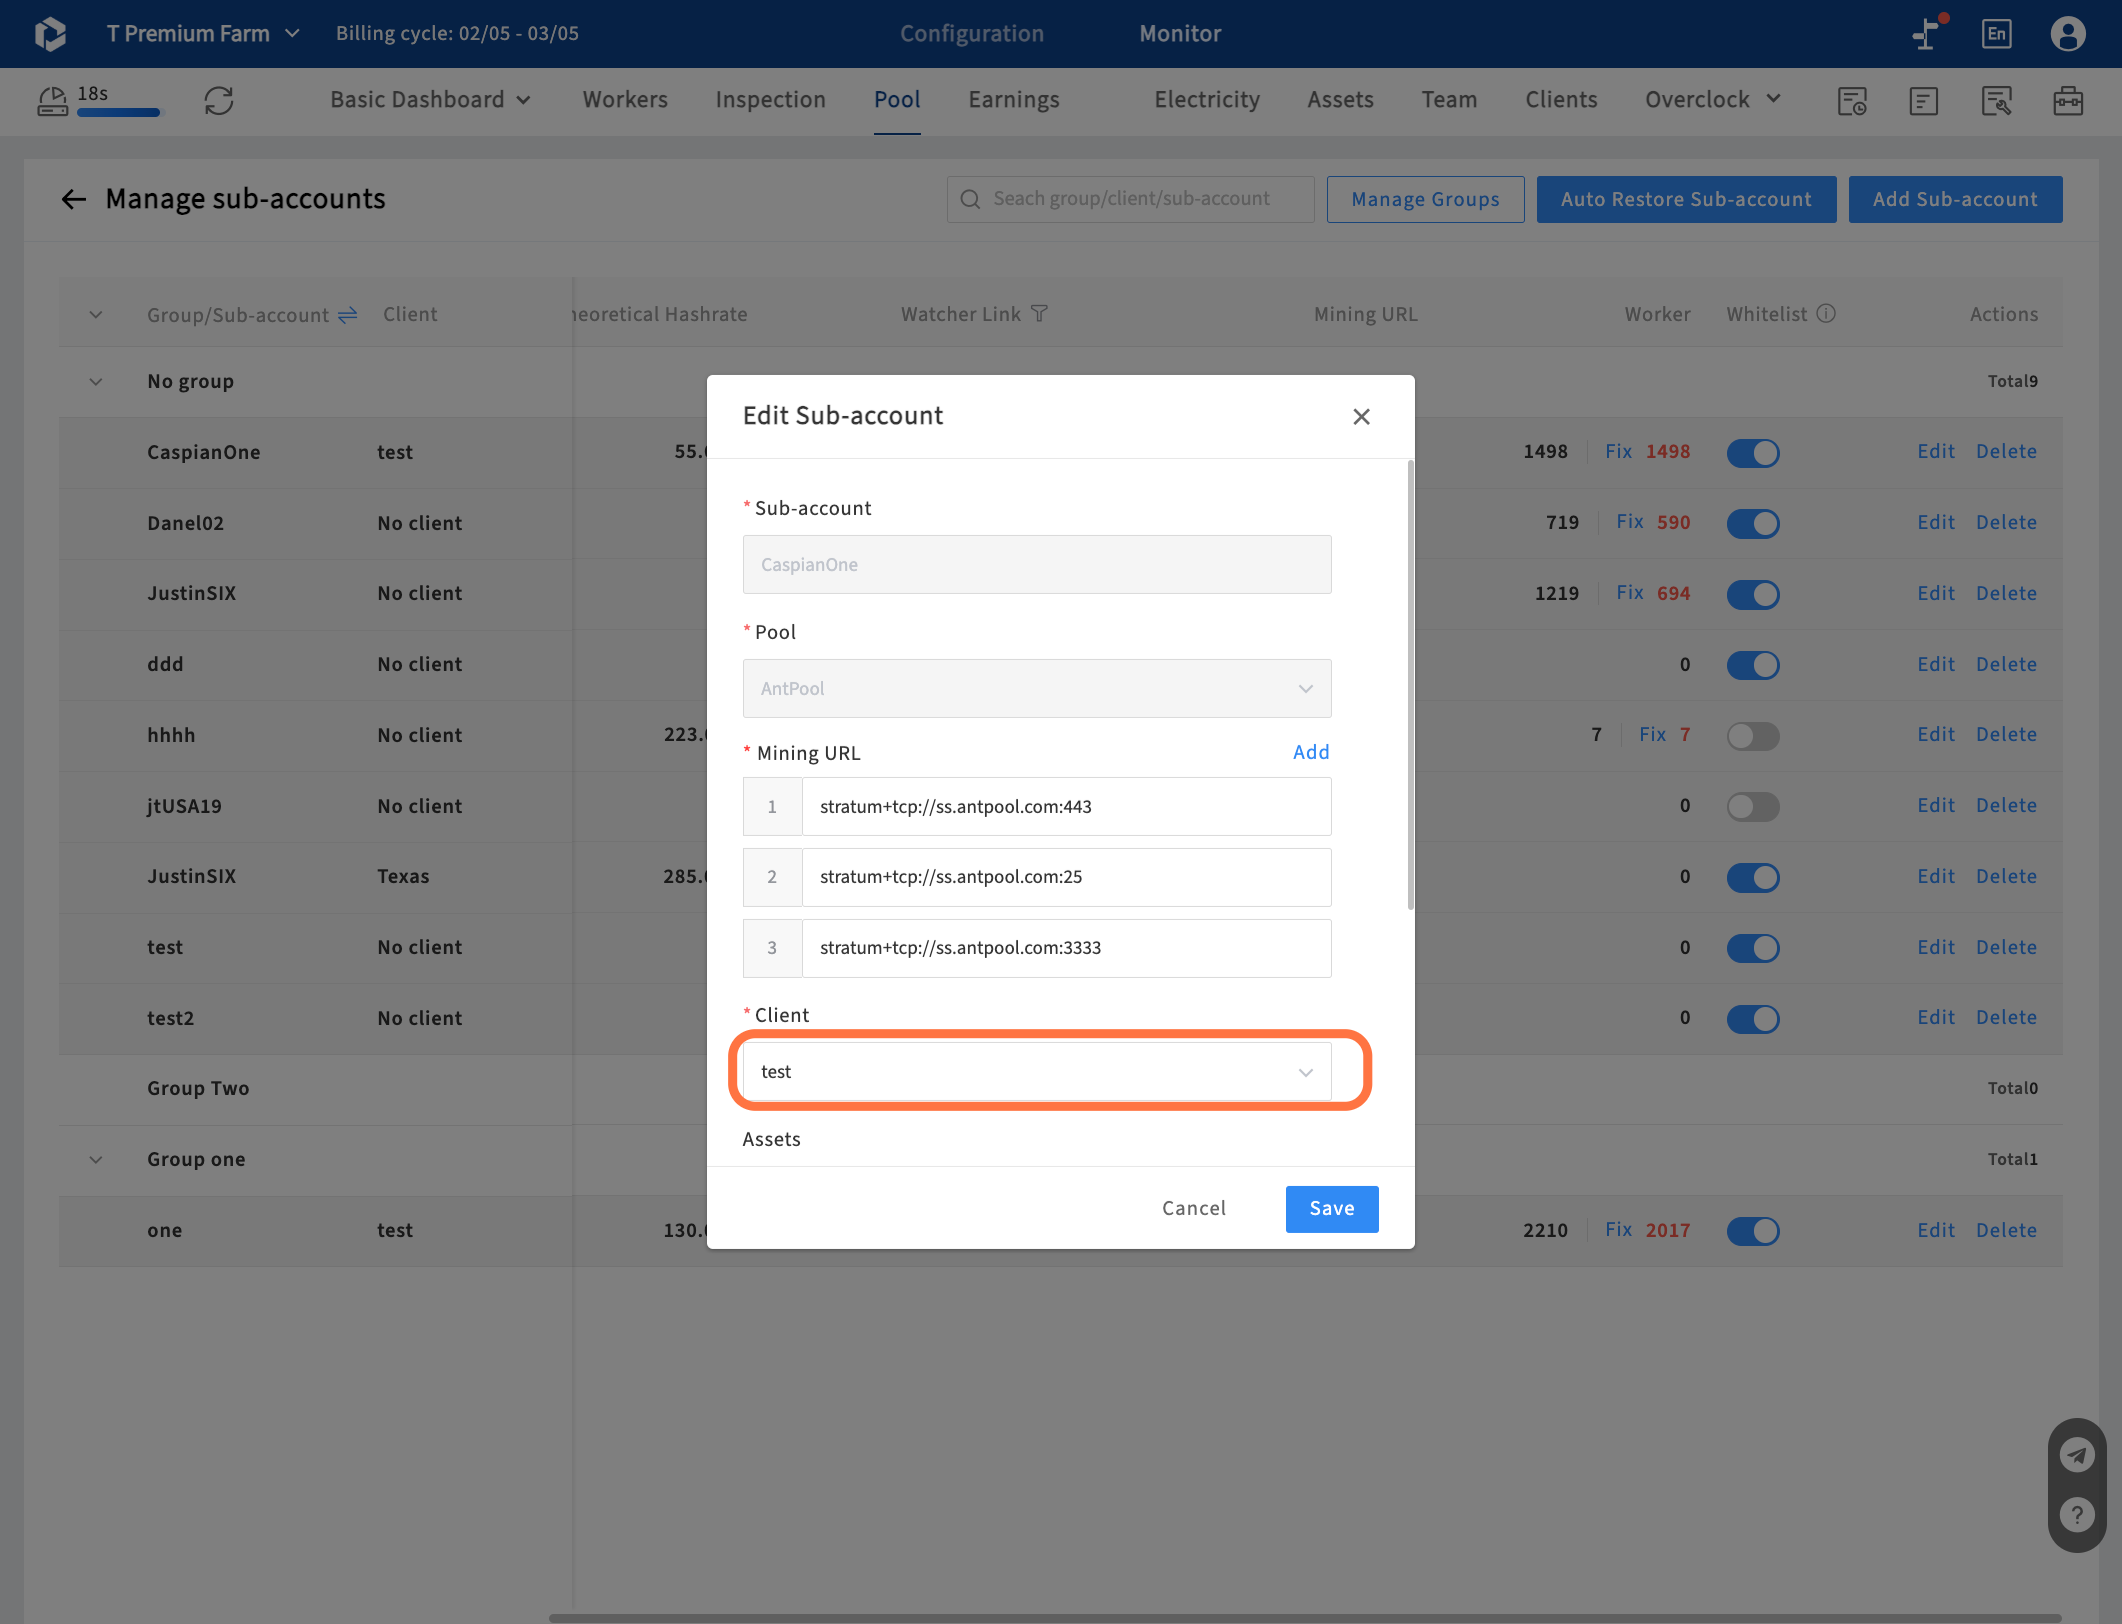Screen dimensions: 2122x1624
Task: Open the Monitor section
Action: click(1180, 33)
